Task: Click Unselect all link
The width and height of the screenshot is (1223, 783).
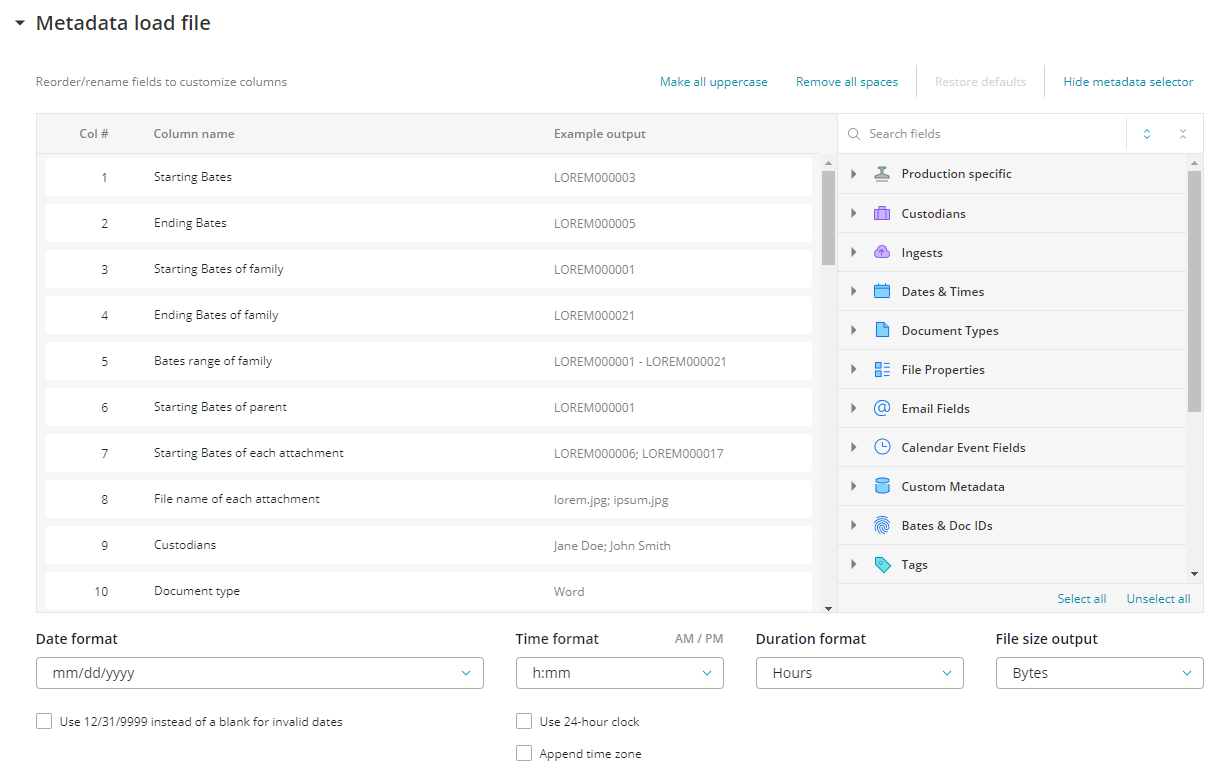Action: pyautogui.click(x=1158, y=599)
